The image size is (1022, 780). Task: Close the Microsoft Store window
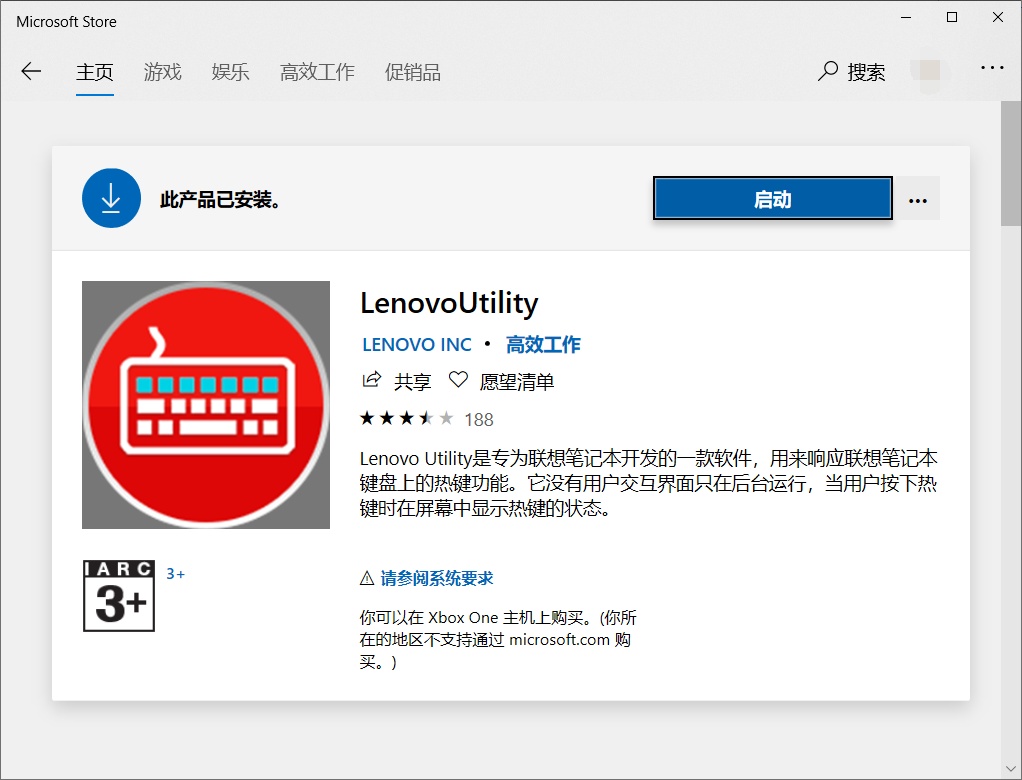point(998,18)
